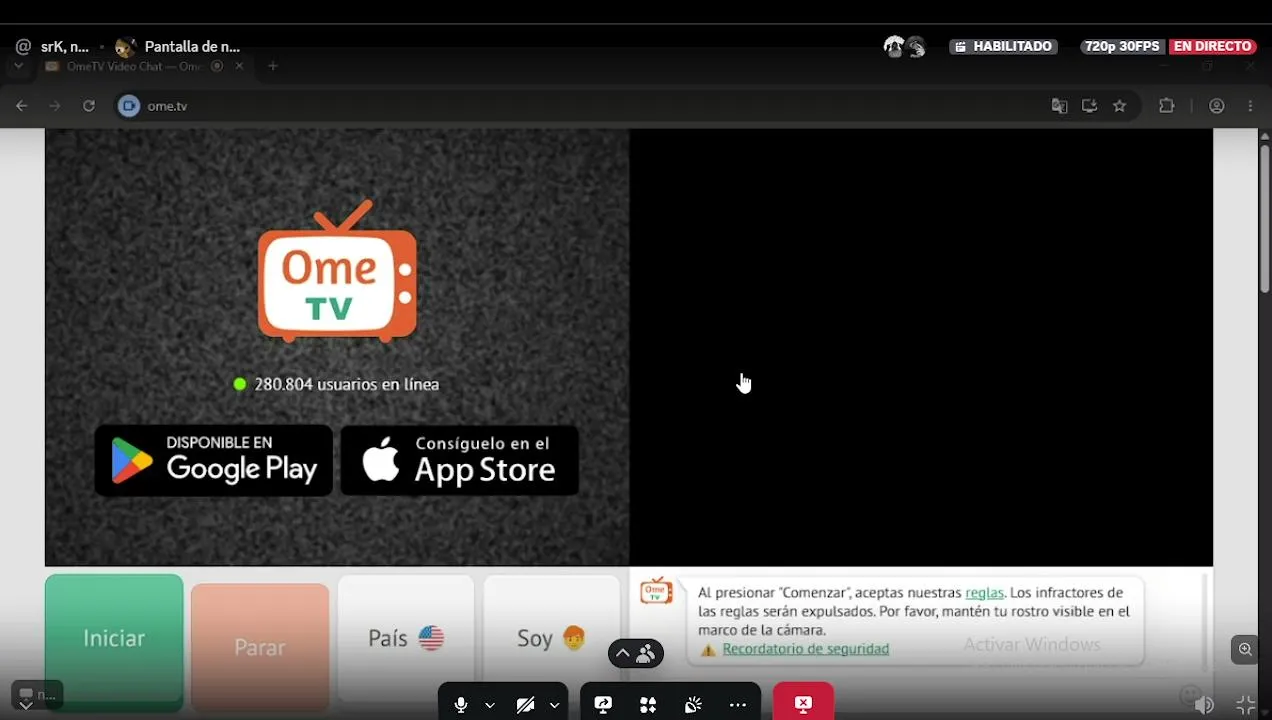Image resolution: width=1272 pixels, height=720 pixels.
Task: Click the warning triangle icon
Action: pyautogui.click(x=708, y=650)
